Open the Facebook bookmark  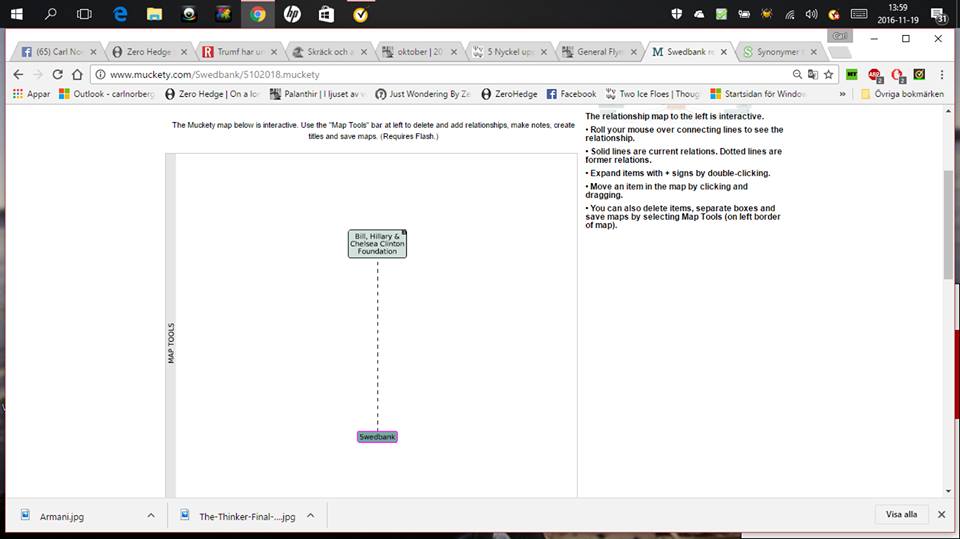coord(571,94)
